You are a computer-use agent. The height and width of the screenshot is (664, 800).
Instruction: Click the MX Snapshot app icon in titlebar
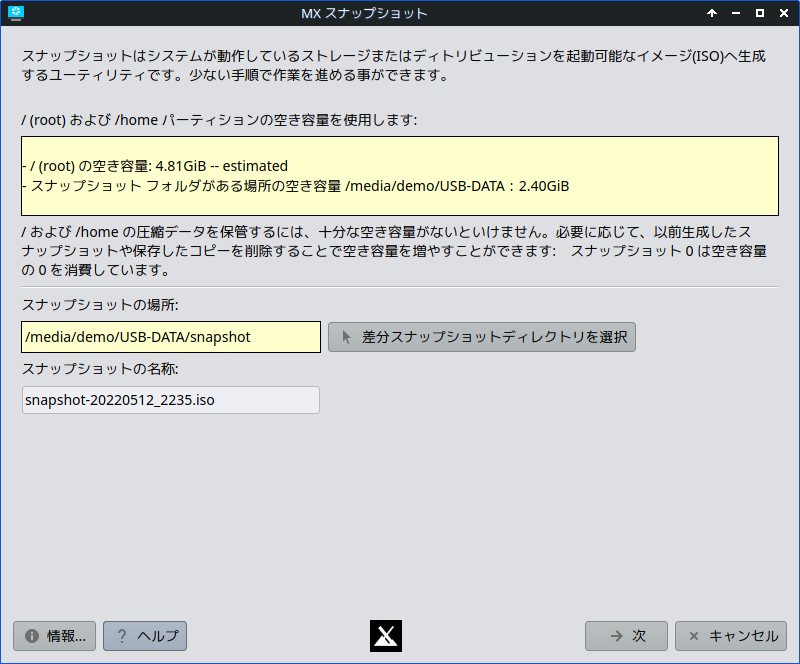[16, 13]
